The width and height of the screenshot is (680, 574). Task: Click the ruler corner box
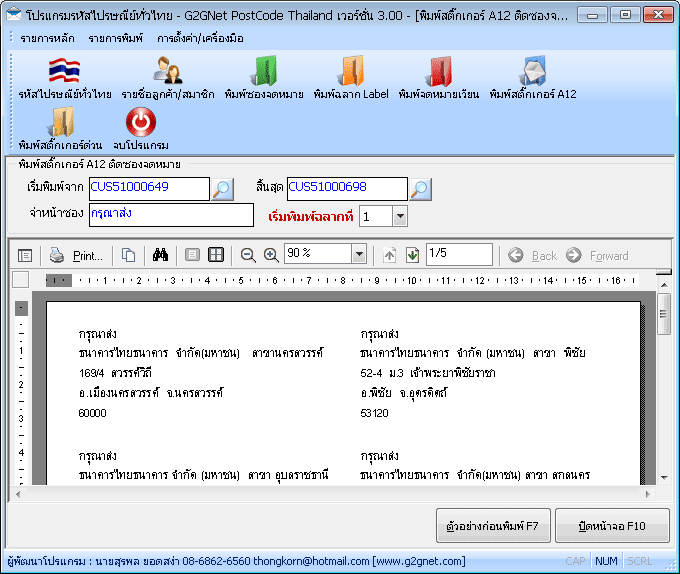[21, 280]
